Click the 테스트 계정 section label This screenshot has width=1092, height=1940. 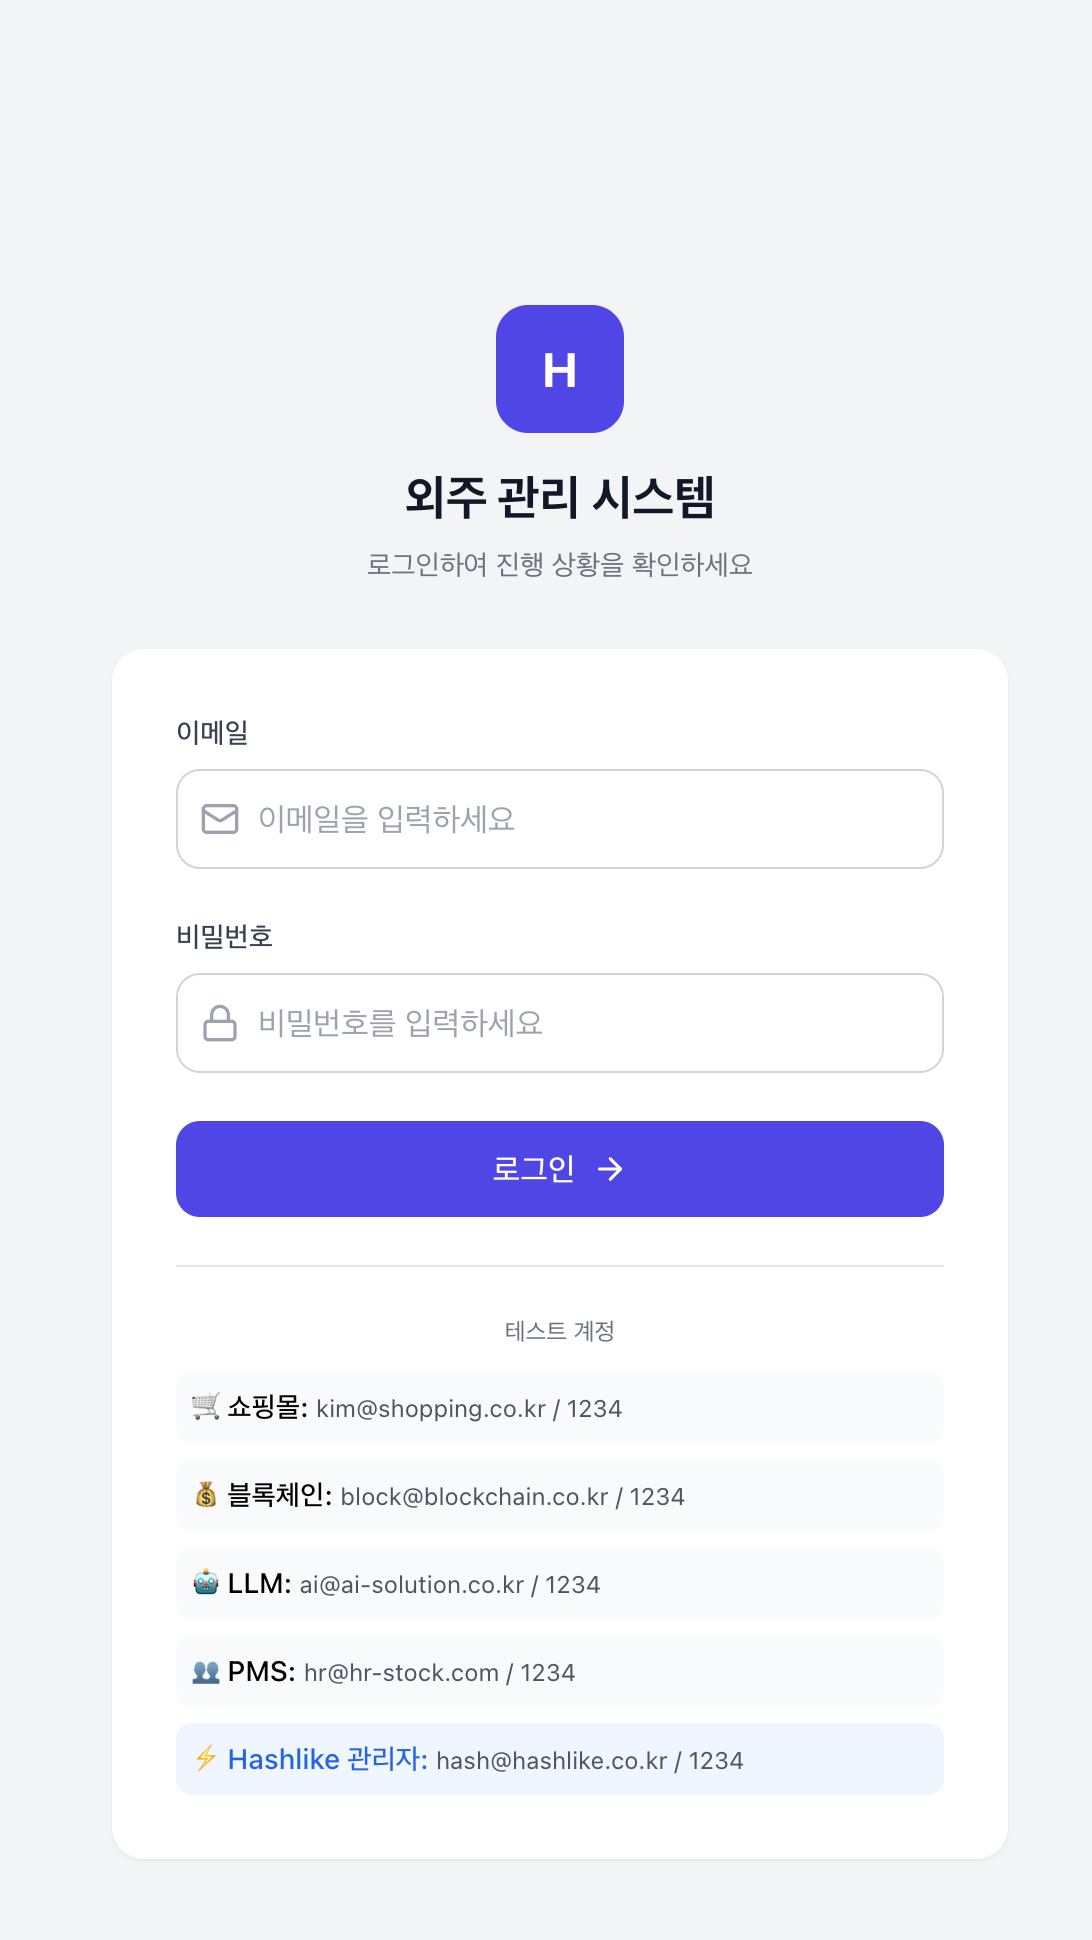click(x=559, y=1331)
